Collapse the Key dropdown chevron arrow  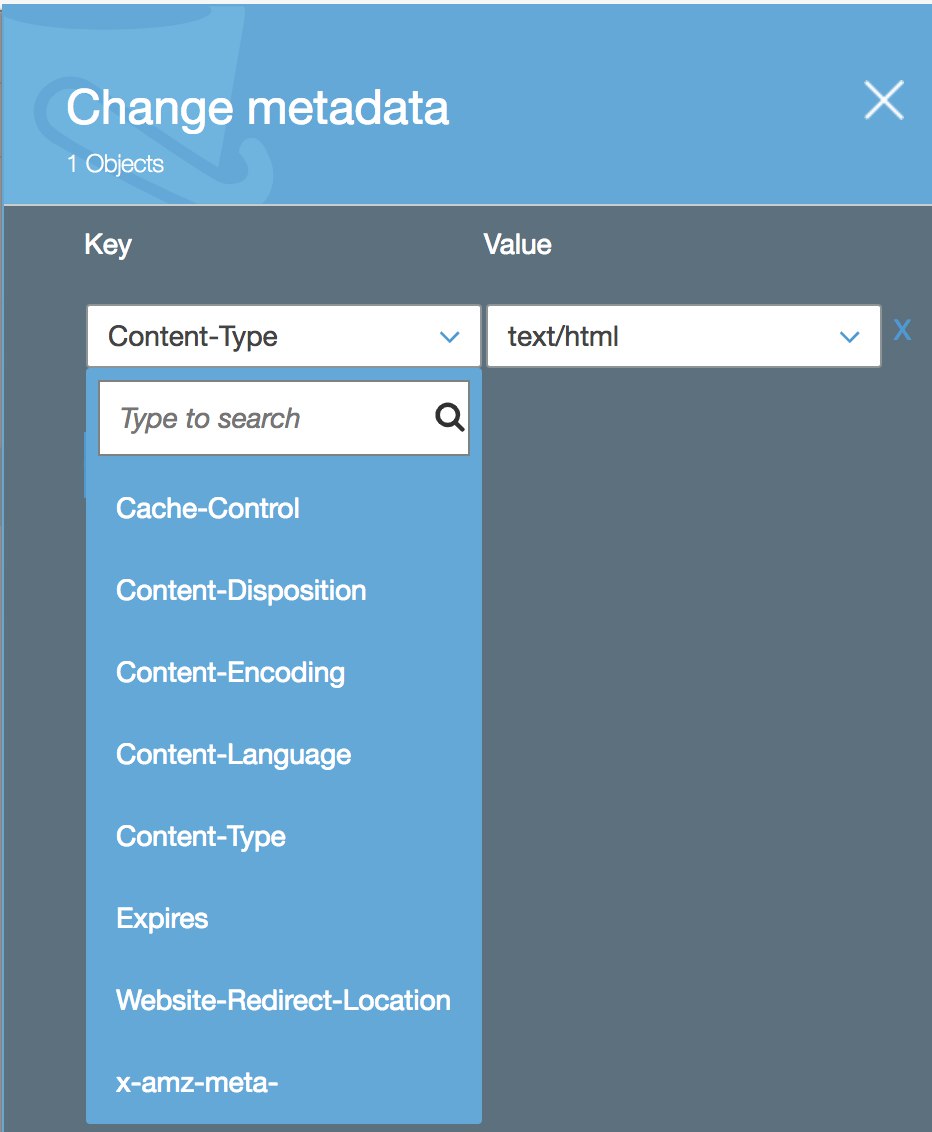450,337
